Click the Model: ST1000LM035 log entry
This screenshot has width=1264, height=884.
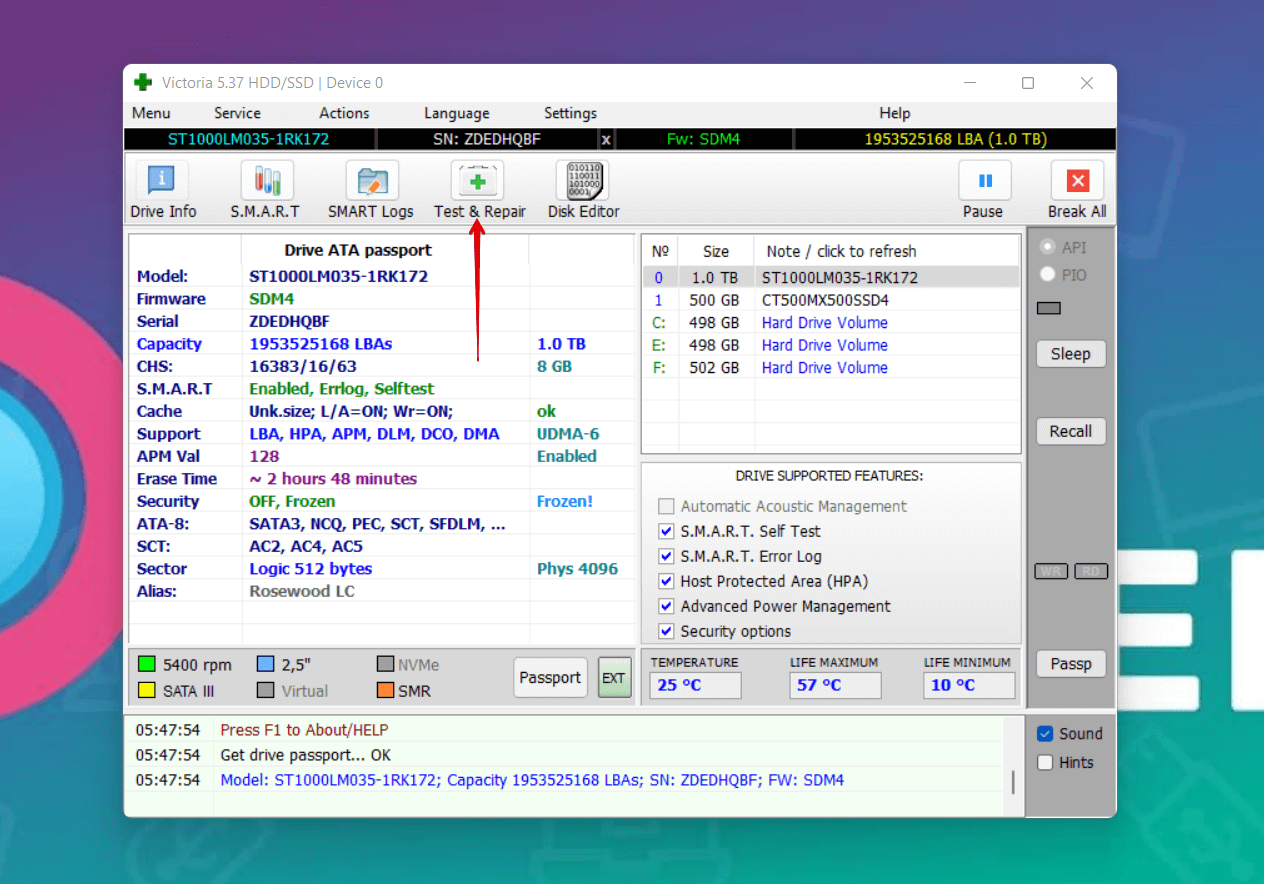coord(532,780)
